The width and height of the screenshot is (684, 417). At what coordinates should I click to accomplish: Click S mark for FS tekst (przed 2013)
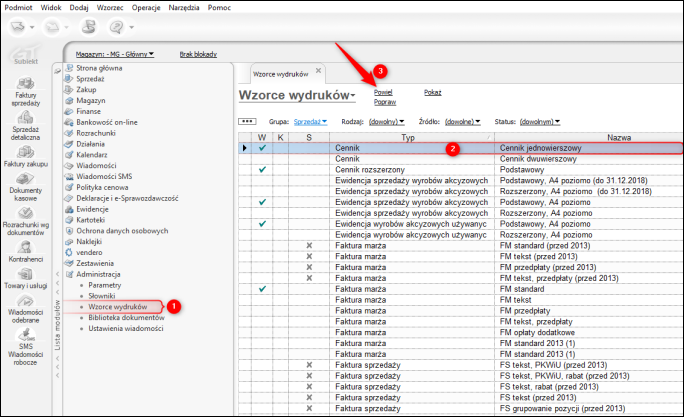(x=309, y=397)
